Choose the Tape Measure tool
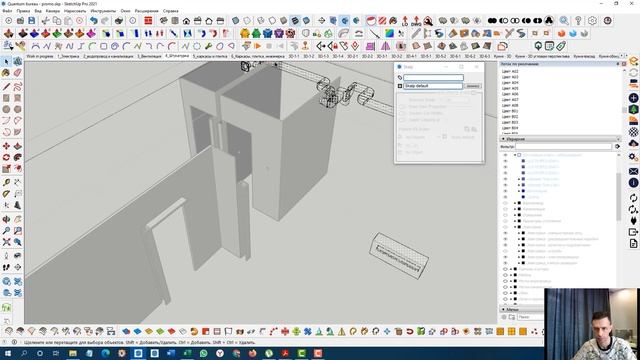The width and height of the screenshot is (640, 360). (6, 182)
